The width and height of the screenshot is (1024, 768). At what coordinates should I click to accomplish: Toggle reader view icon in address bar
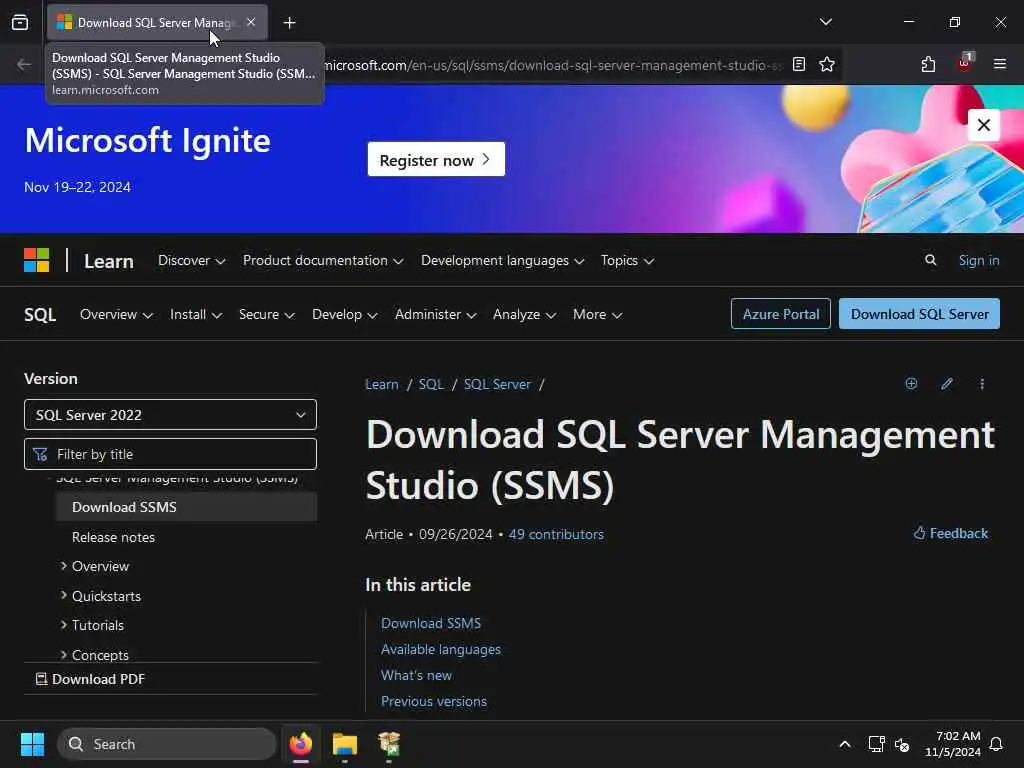coord(799,64)
